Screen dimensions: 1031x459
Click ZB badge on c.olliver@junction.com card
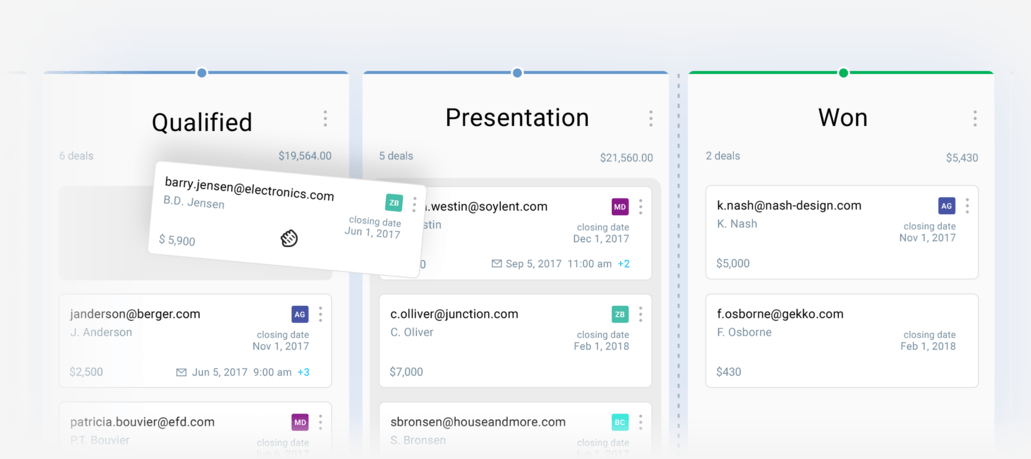pos(620,314)
